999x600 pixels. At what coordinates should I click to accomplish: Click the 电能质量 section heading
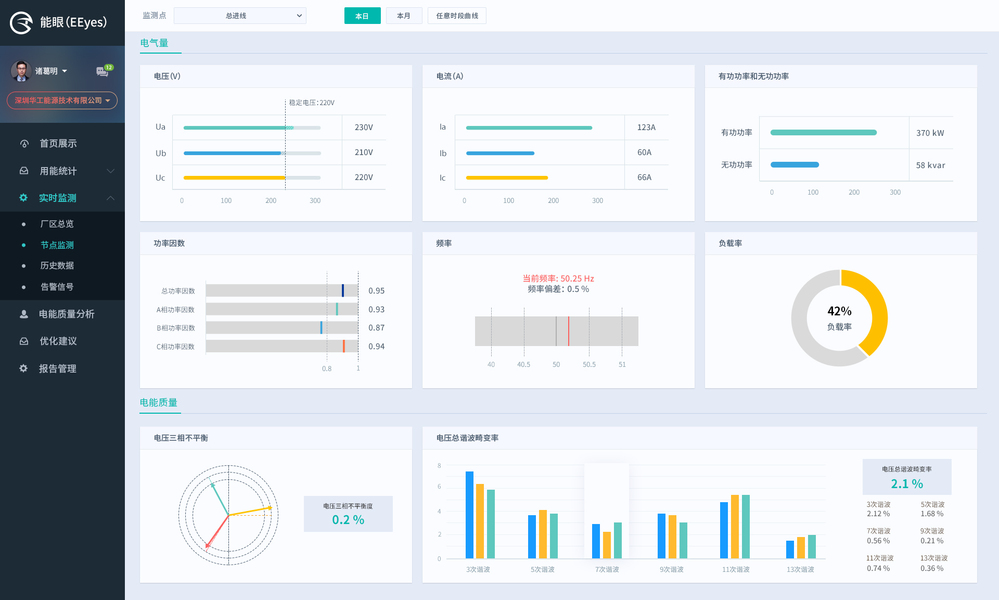click(159, 403)
